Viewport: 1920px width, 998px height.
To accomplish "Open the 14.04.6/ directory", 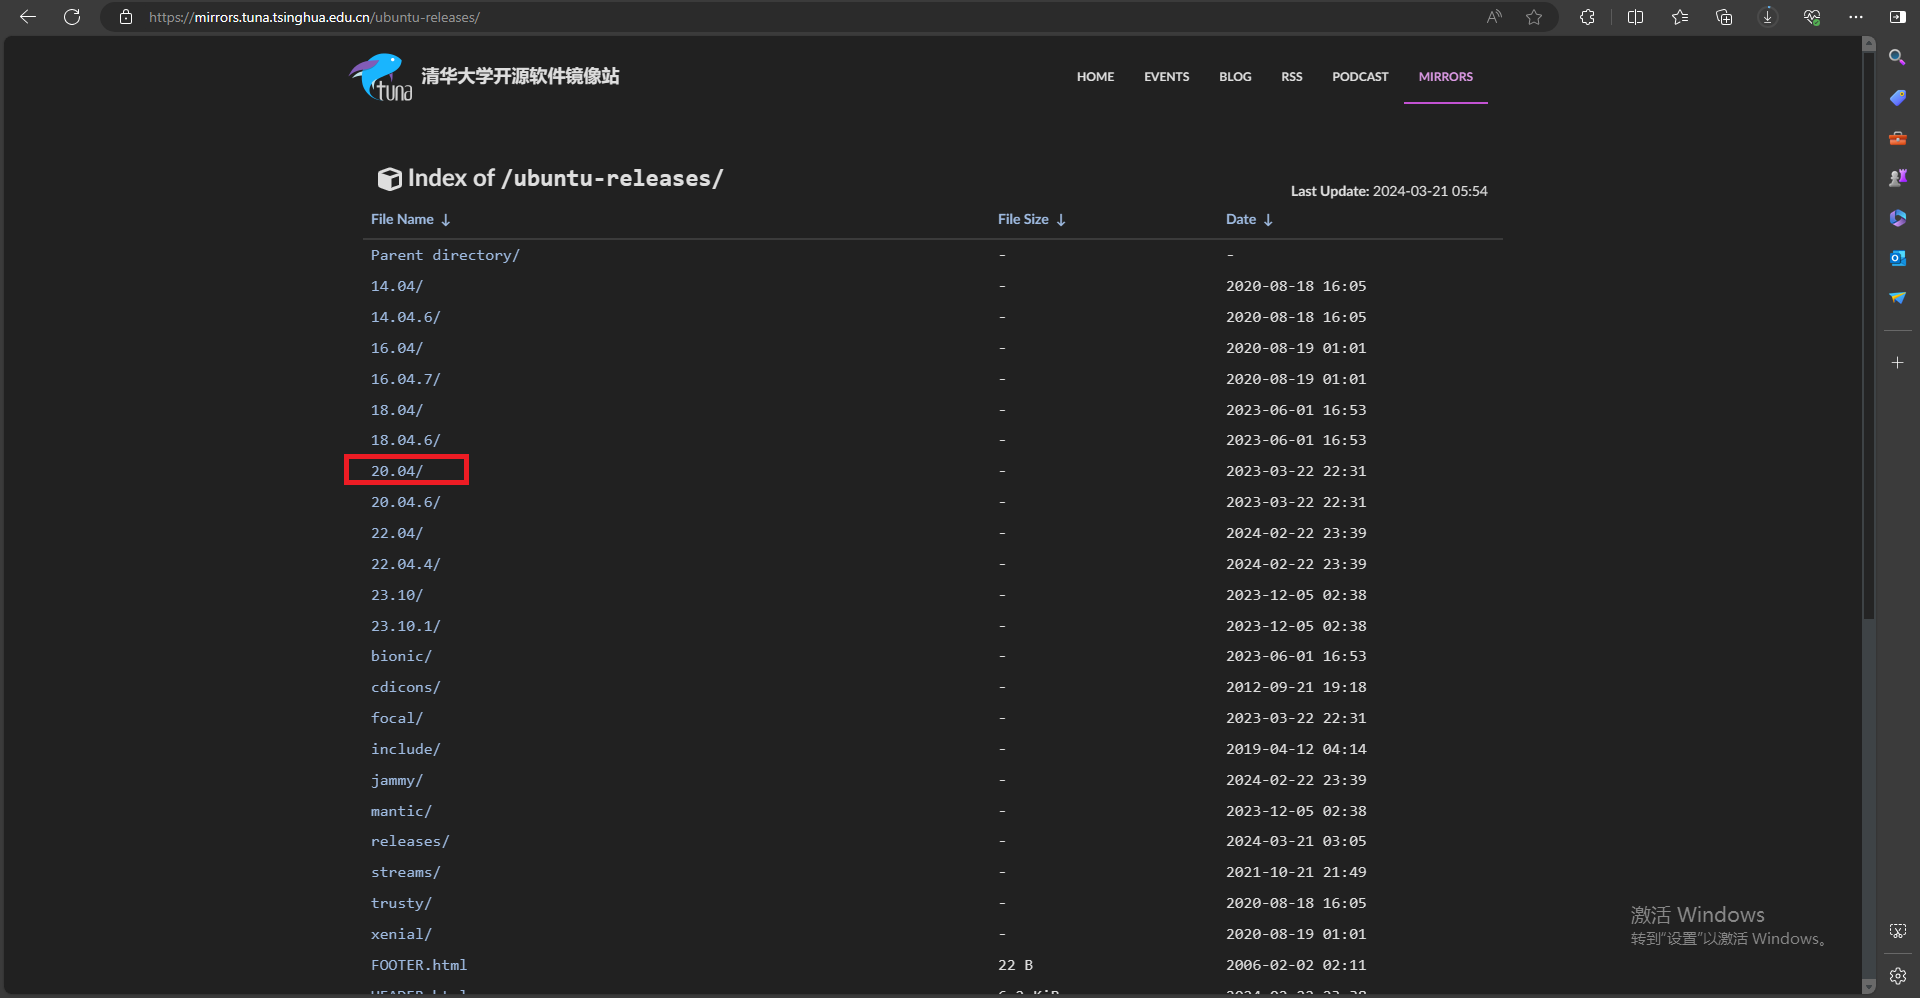I will pyautogui.click(x=405, y=317).
